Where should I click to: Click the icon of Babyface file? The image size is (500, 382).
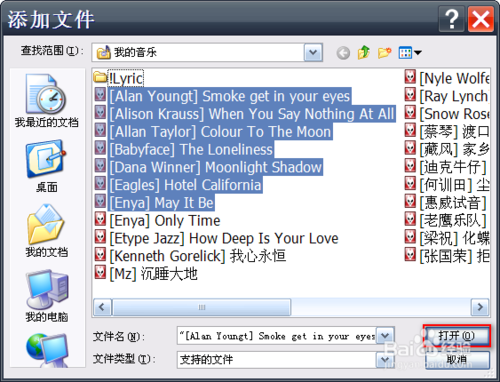tap(100, 149)
